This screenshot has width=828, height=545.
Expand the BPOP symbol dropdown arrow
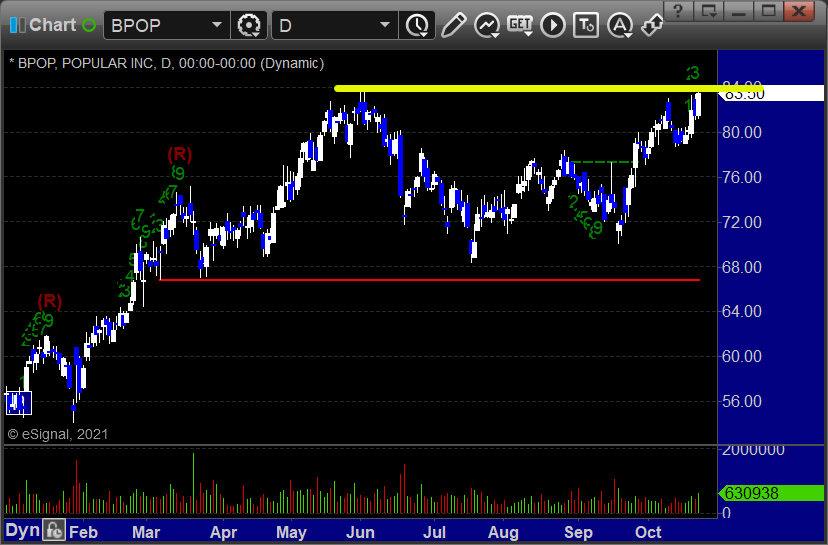tap(217, 25)
